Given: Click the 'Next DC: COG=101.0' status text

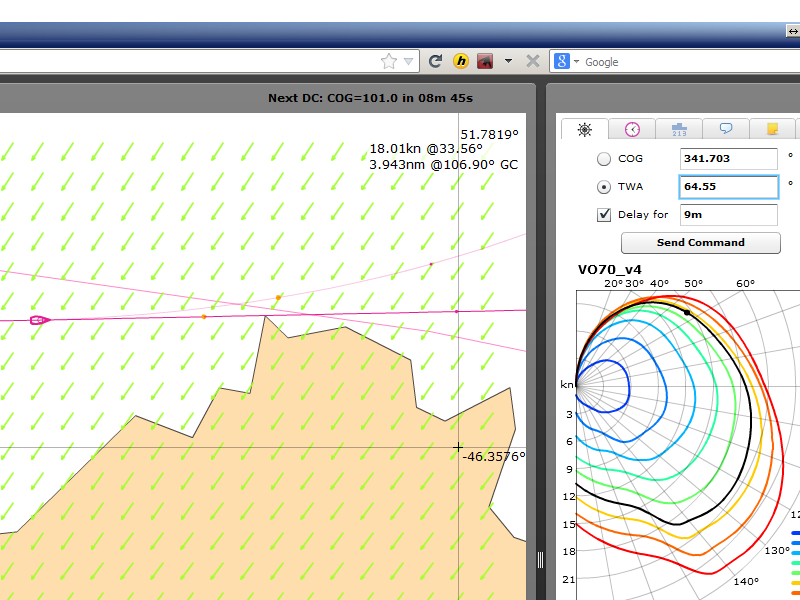Looking at the screenshot, I should (x=370, y=98).
